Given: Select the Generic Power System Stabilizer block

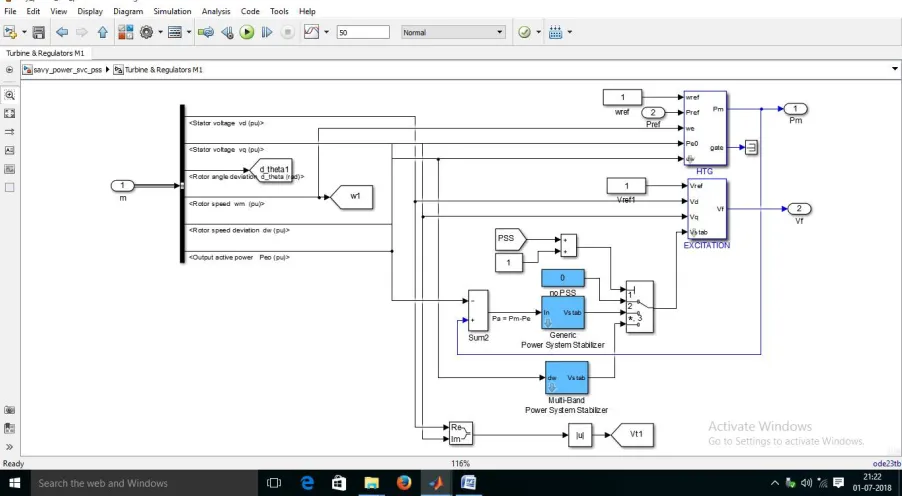Looking at the screenshot, I should pyautogui.click(x=563, y=312).
